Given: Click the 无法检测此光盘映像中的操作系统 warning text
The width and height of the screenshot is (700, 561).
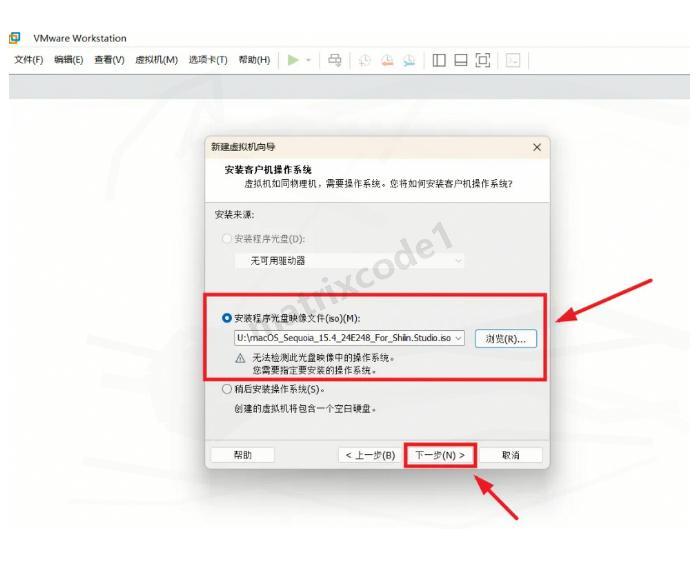Looking at the screenshot, I should click(x=324, y=357).
